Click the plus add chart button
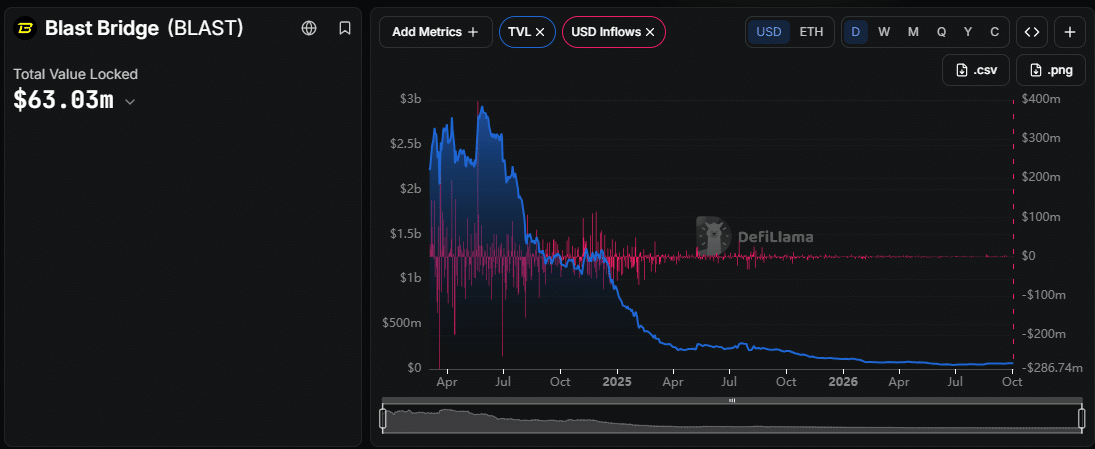Screen dimensions: 1095x449 (1070, 32)
